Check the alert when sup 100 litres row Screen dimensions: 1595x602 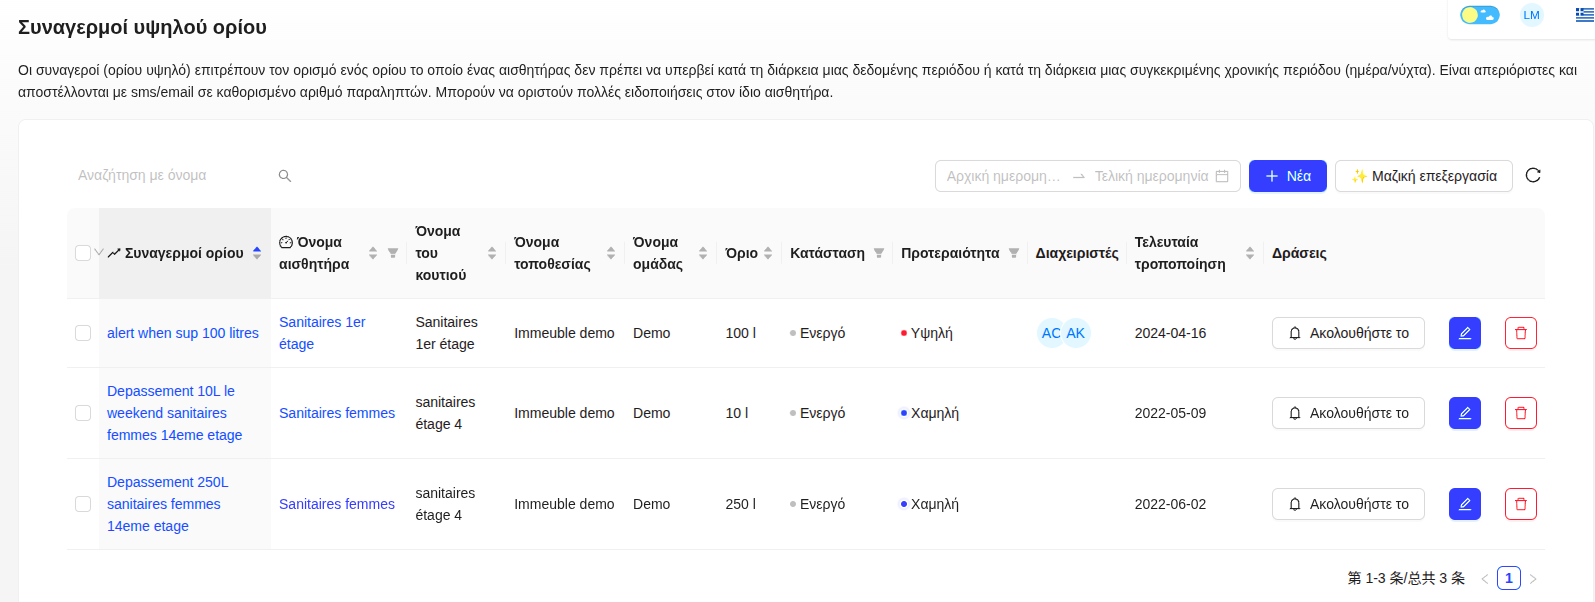(83, 333)
